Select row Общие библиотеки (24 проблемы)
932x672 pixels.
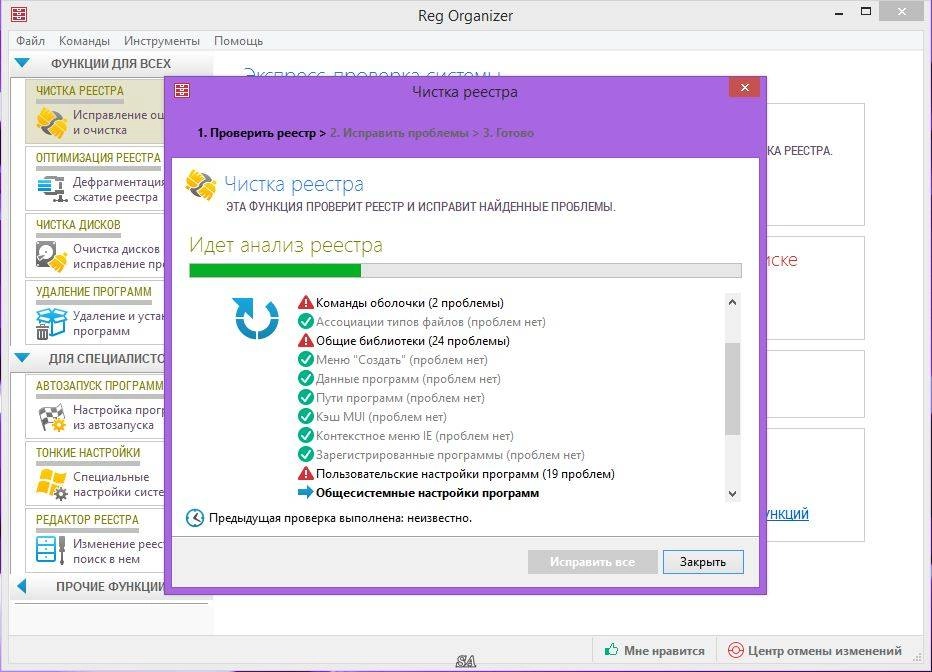[x=413, y=341]
